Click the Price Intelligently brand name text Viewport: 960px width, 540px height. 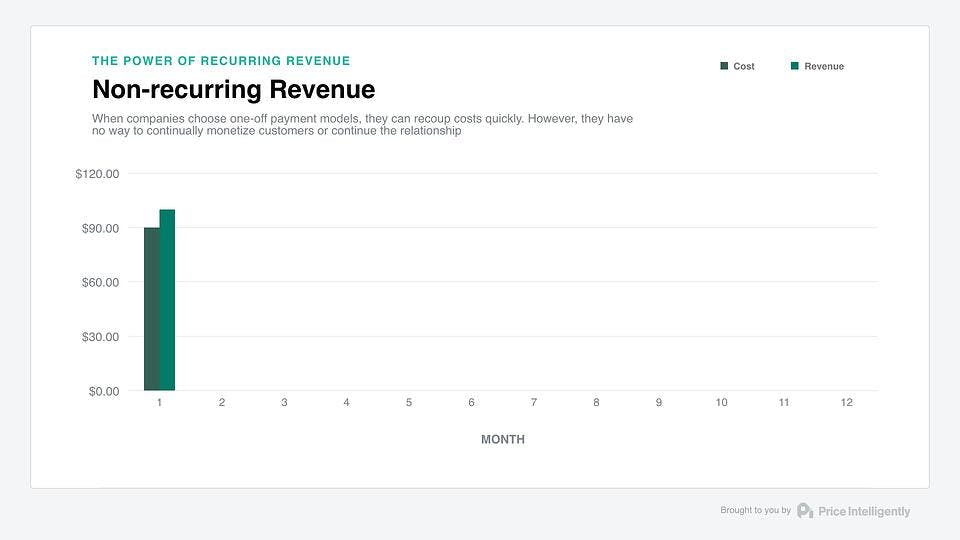pyautogui.click(x=864, y=511)
